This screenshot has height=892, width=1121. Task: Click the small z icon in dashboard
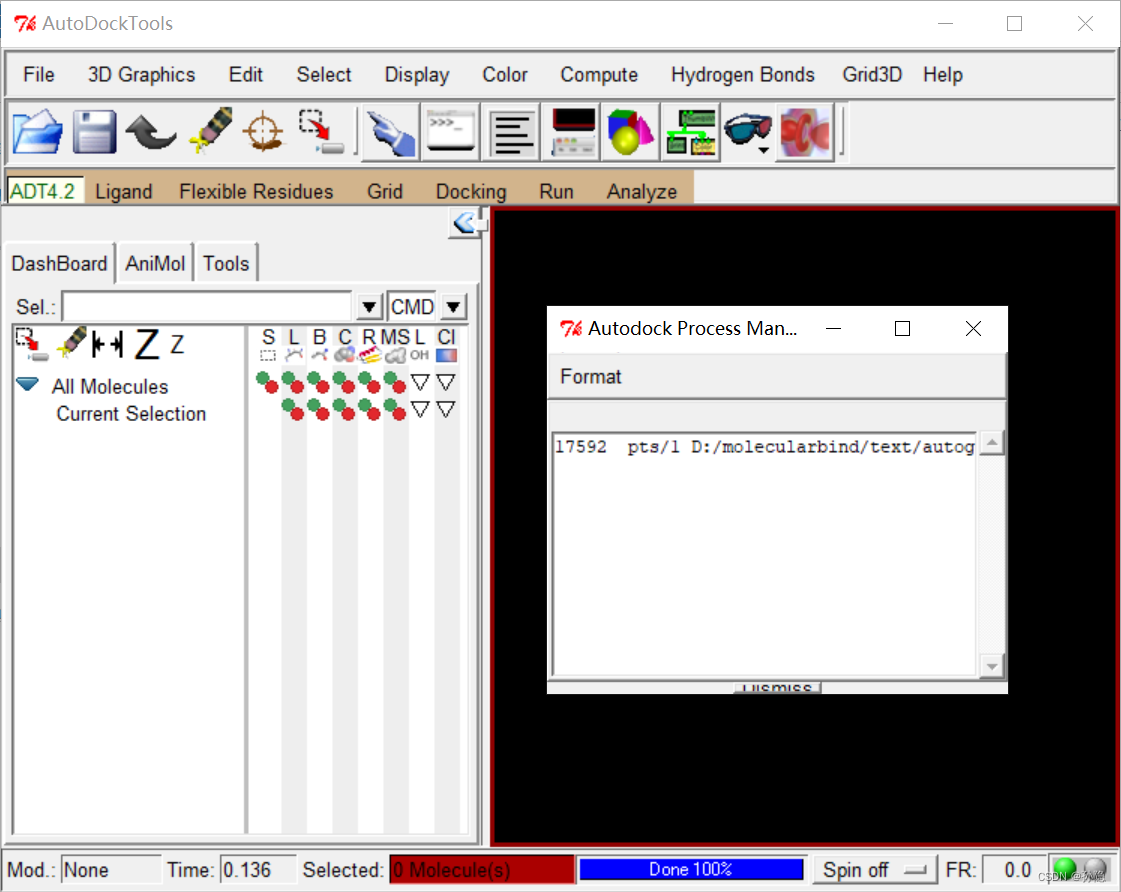(x=177, y=345)
